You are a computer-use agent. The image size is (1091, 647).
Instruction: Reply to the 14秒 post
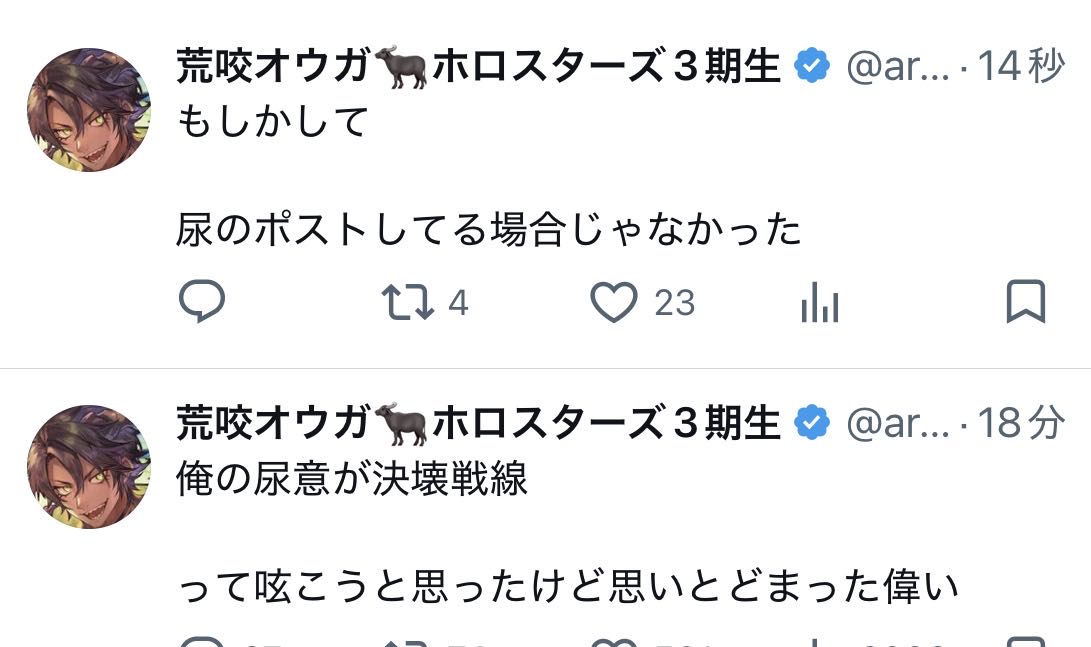coord(202,301)
